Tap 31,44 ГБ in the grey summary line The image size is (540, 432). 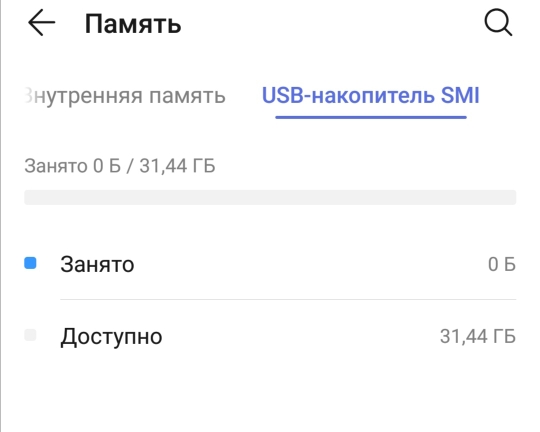pos(177,166)
